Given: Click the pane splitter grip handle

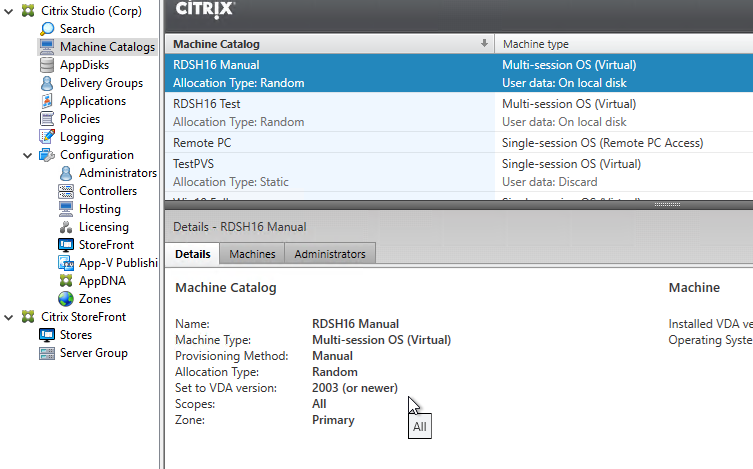Looking at the screenshot, I should (x=667, y=204).
